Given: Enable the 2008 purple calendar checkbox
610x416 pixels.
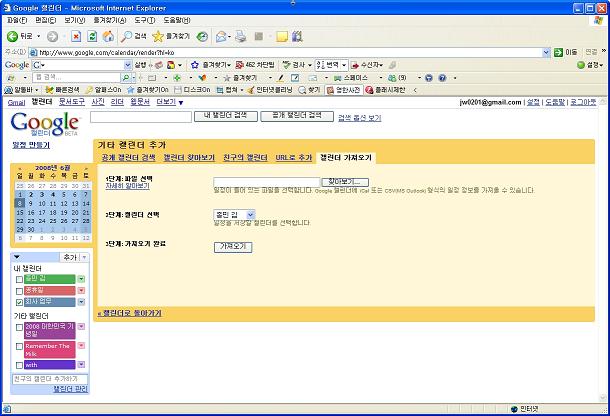Looking at the screenshot, I should pos(19,327).
